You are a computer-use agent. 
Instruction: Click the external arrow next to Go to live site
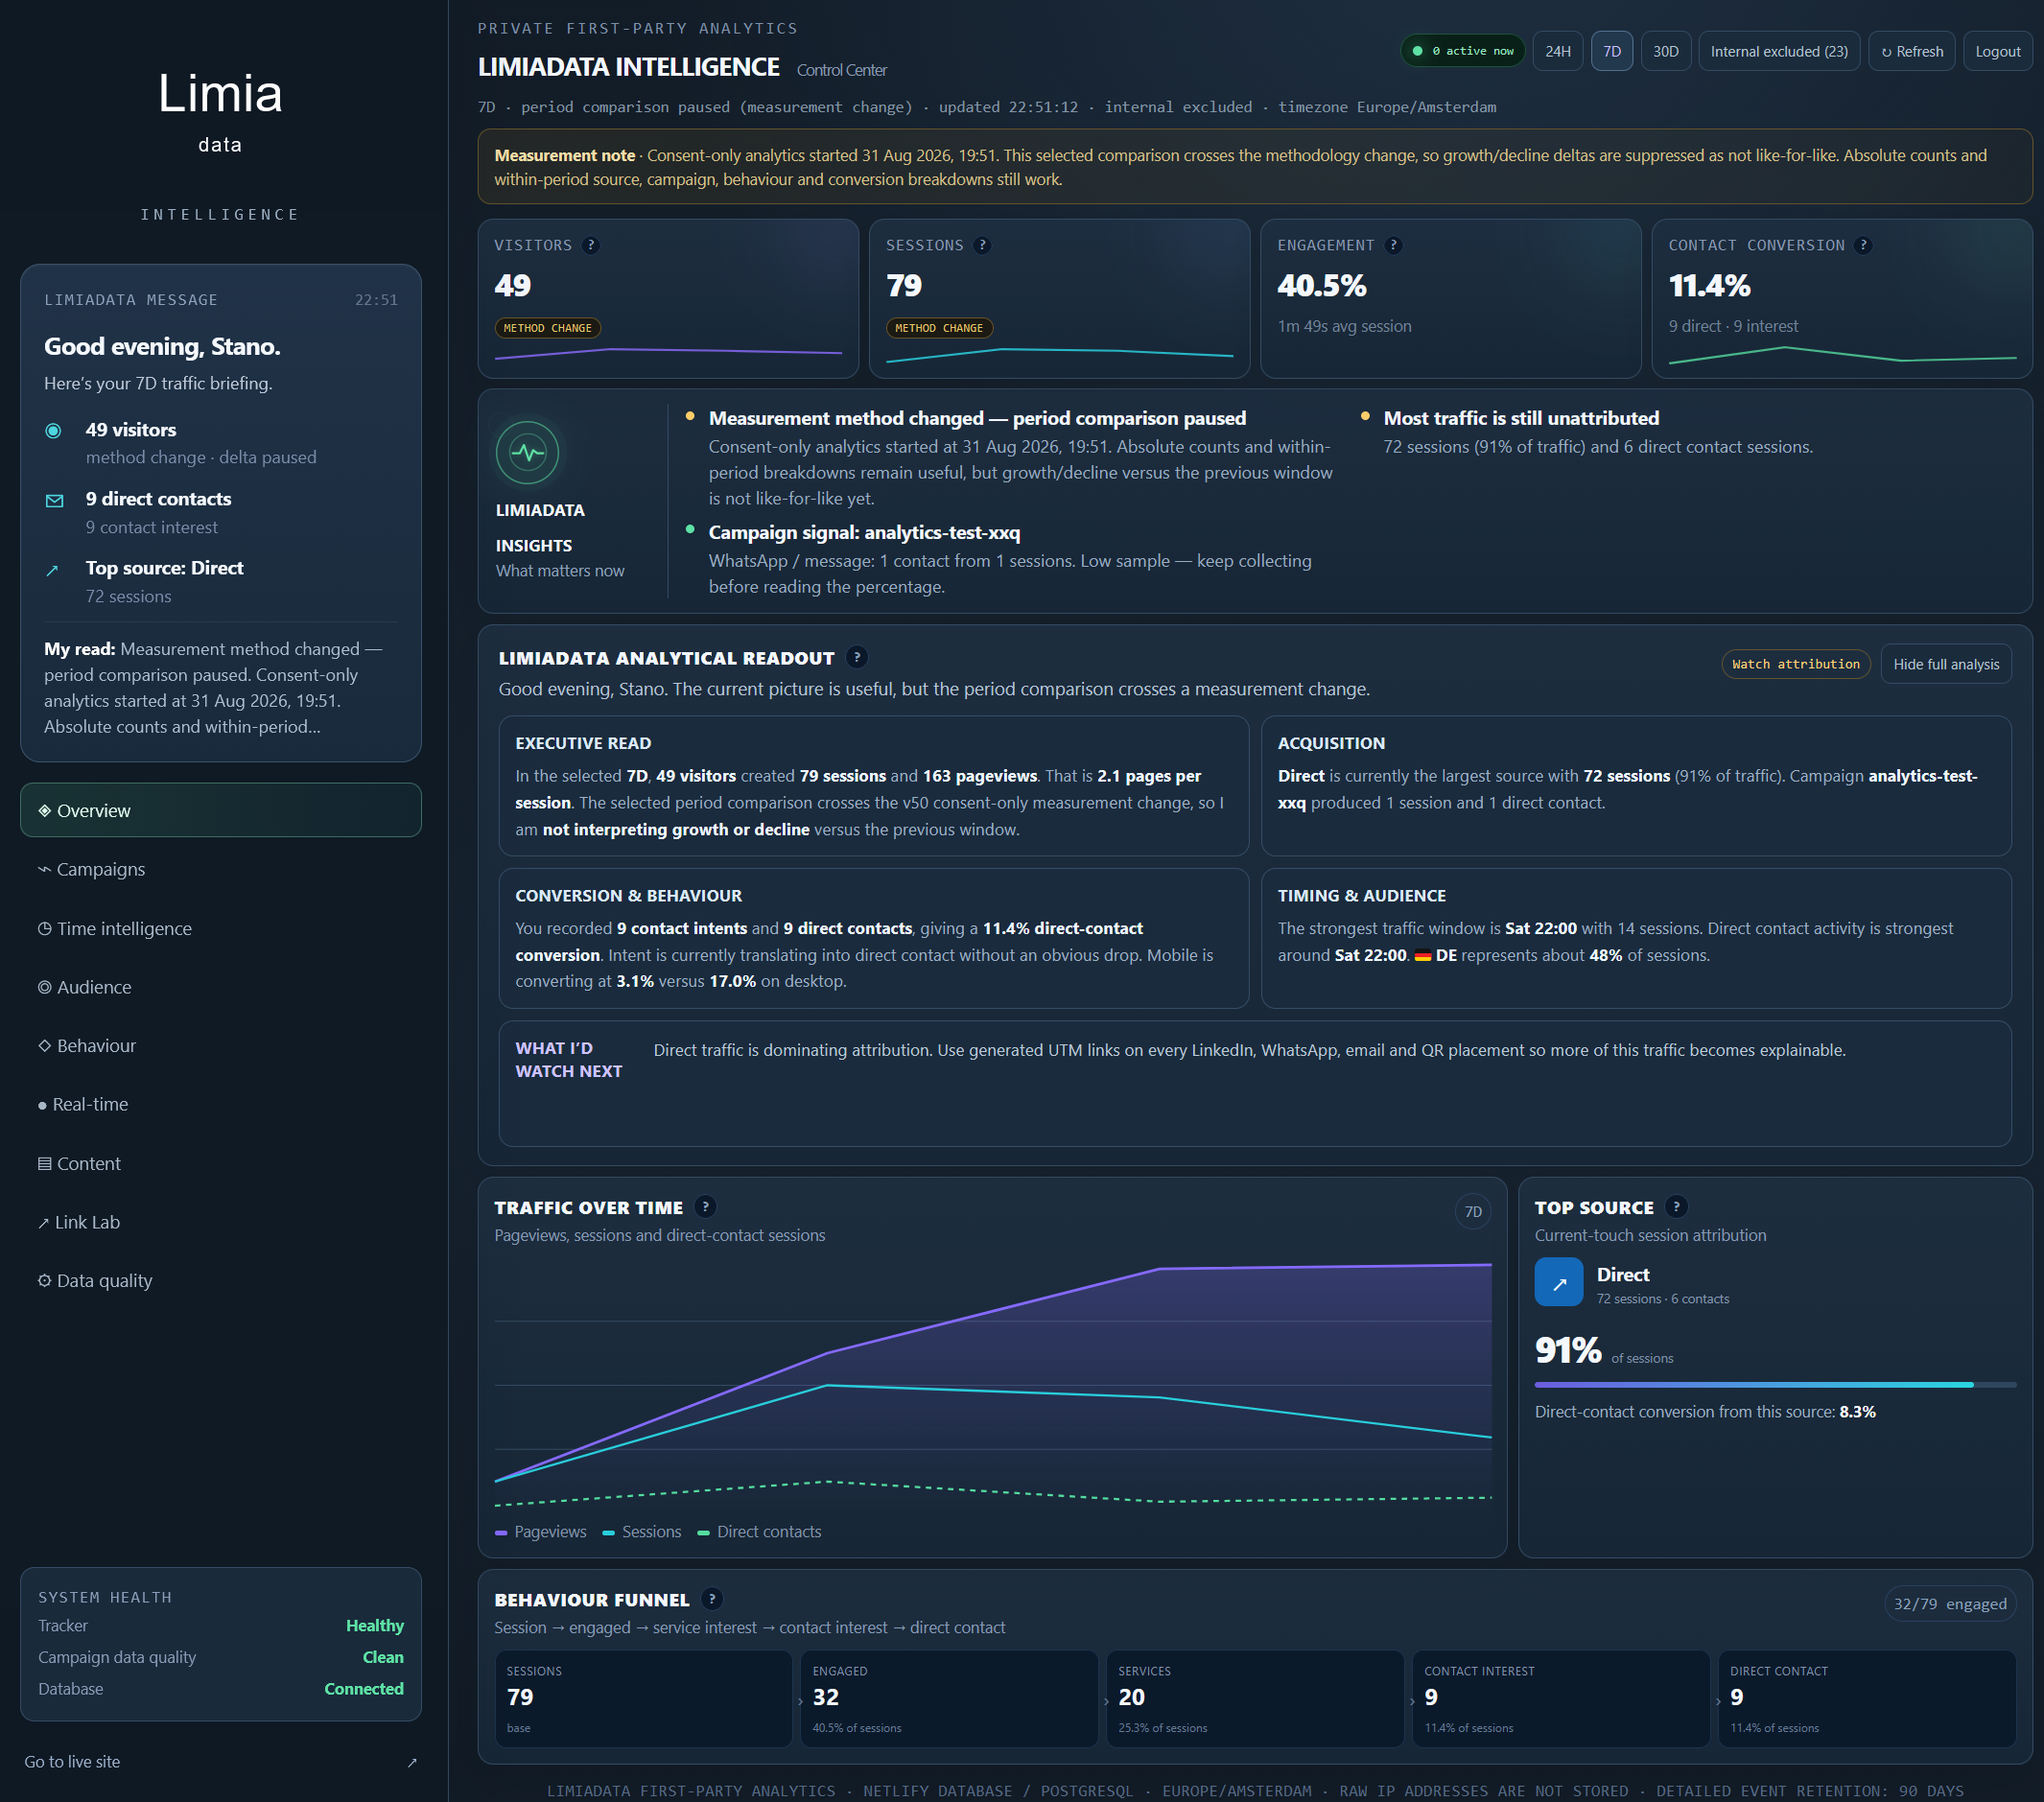[412, 1762]
